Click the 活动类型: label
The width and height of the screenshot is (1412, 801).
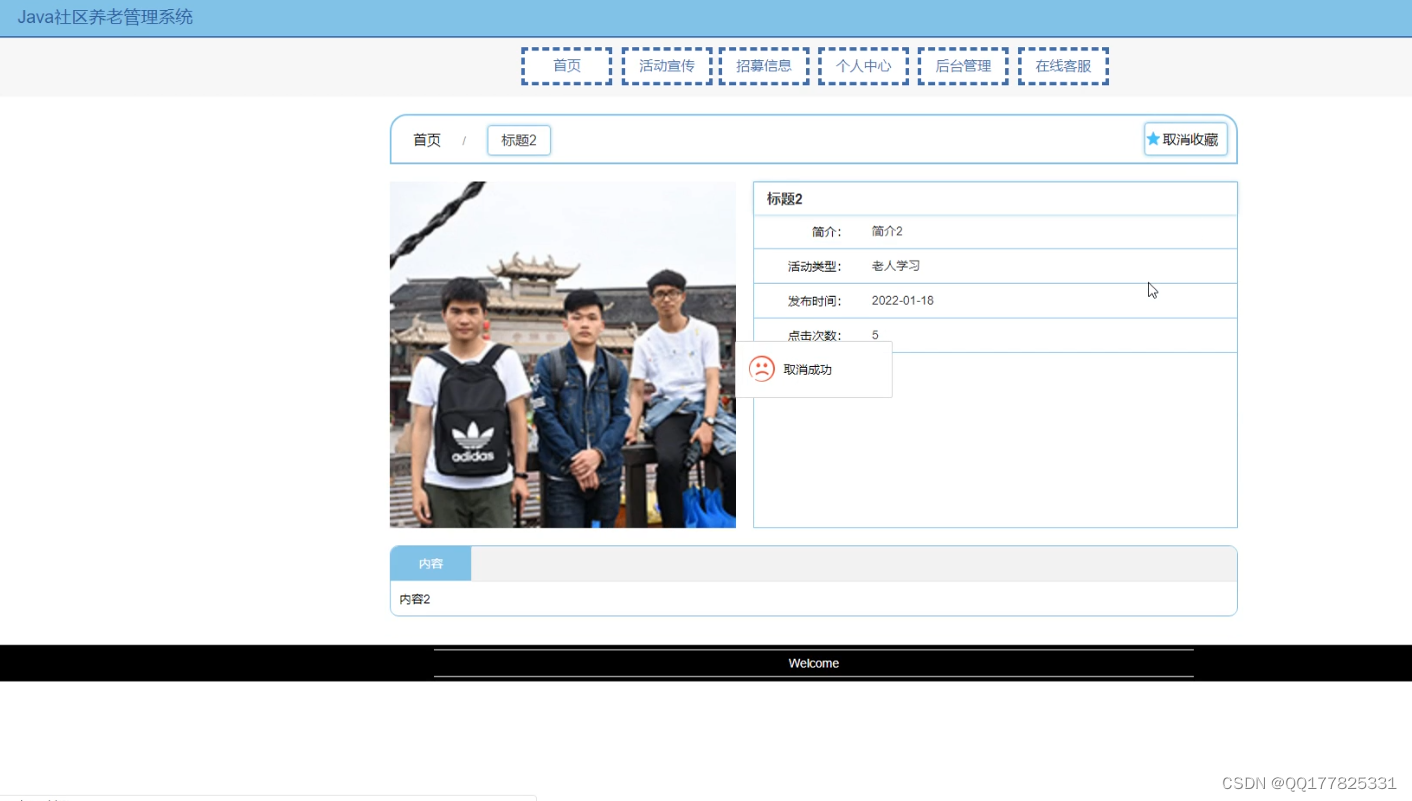815,267
